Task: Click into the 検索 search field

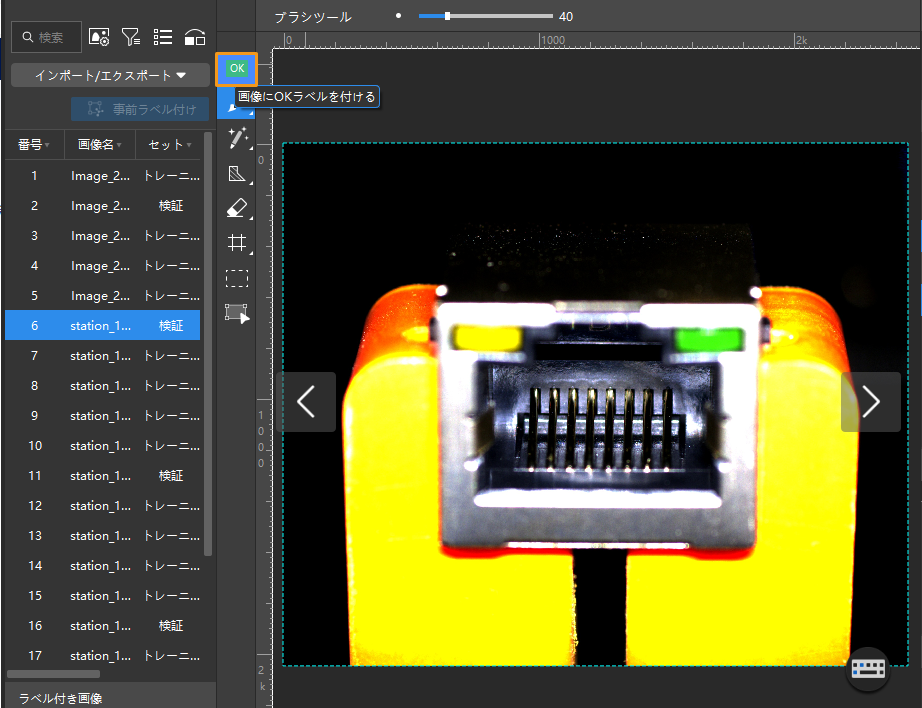Action: pyautogui.click(x=46, y=37)
